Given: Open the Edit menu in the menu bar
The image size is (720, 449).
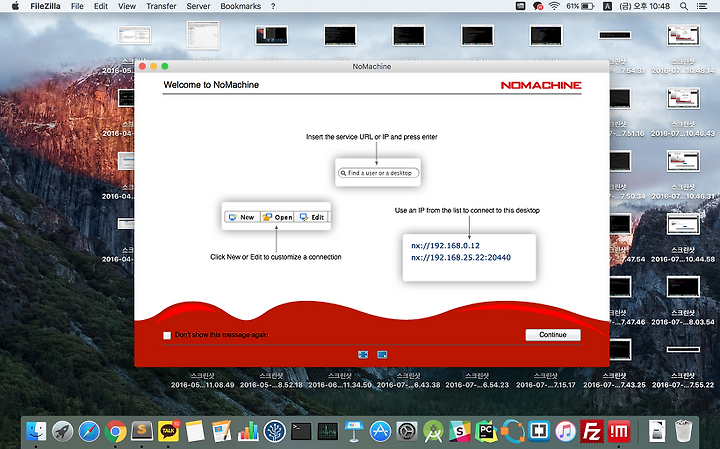Looking at the screenshot, I should pyautogui.click(x=101, y=6).
